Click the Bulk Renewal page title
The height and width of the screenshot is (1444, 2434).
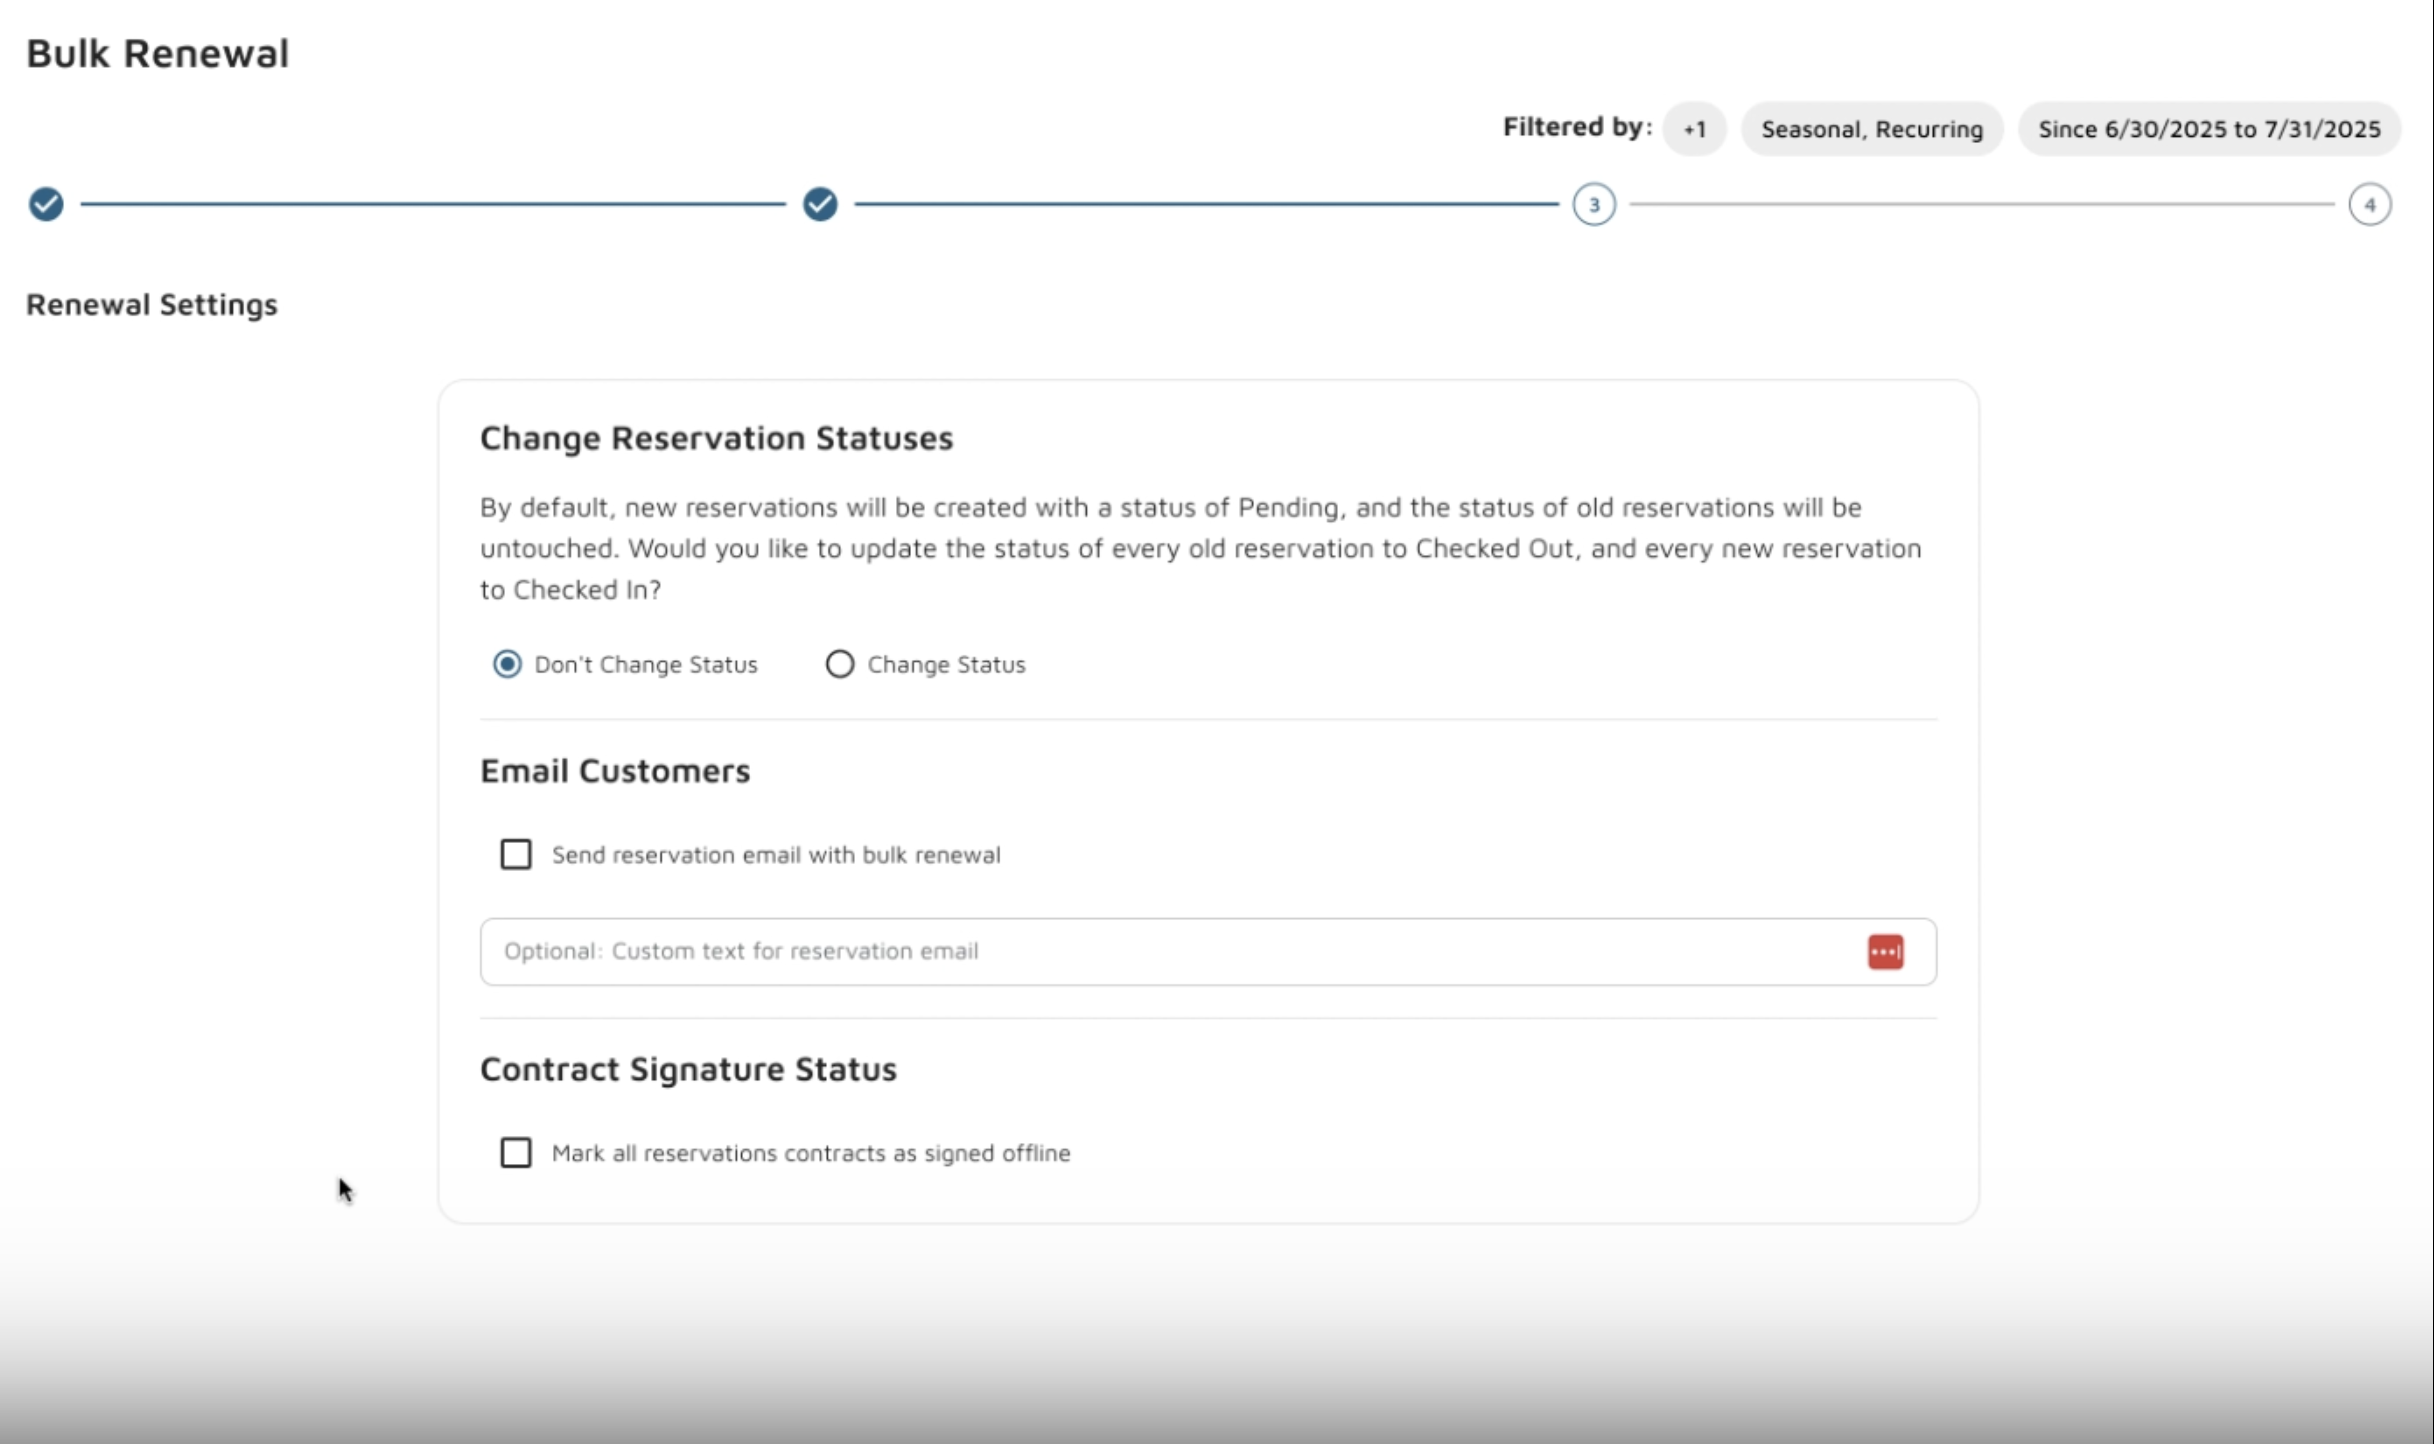[x=157, y=54]
